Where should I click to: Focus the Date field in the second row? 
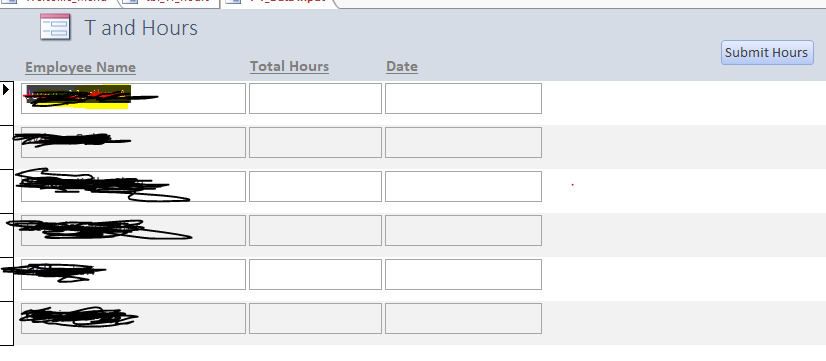coord(463,142)
